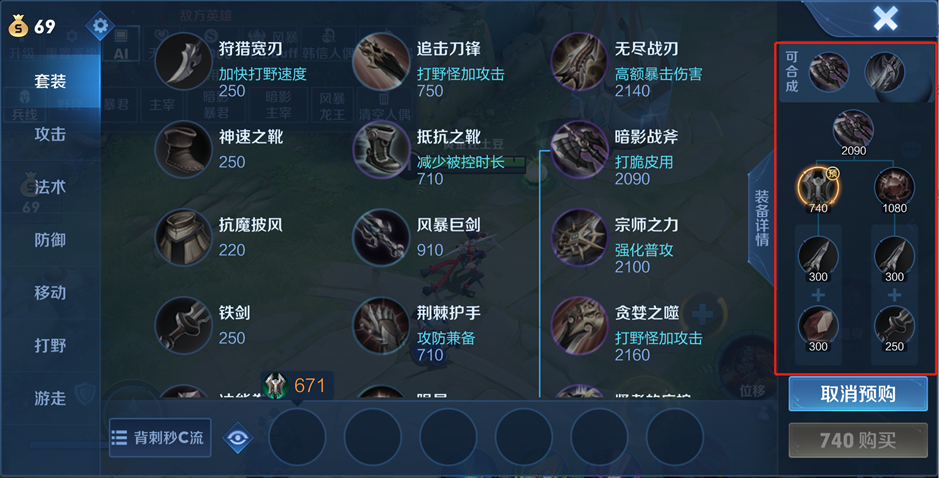
Task: Click the pre-purchased 740 component in recipe tree
Action: (818, 188)
